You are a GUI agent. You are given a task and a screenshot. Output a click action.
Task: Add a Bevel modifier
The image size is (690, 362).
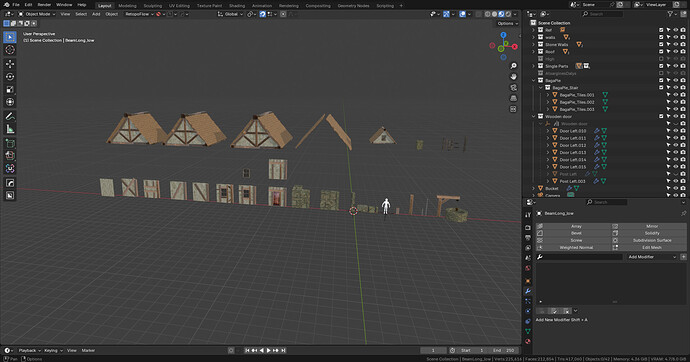573,233
